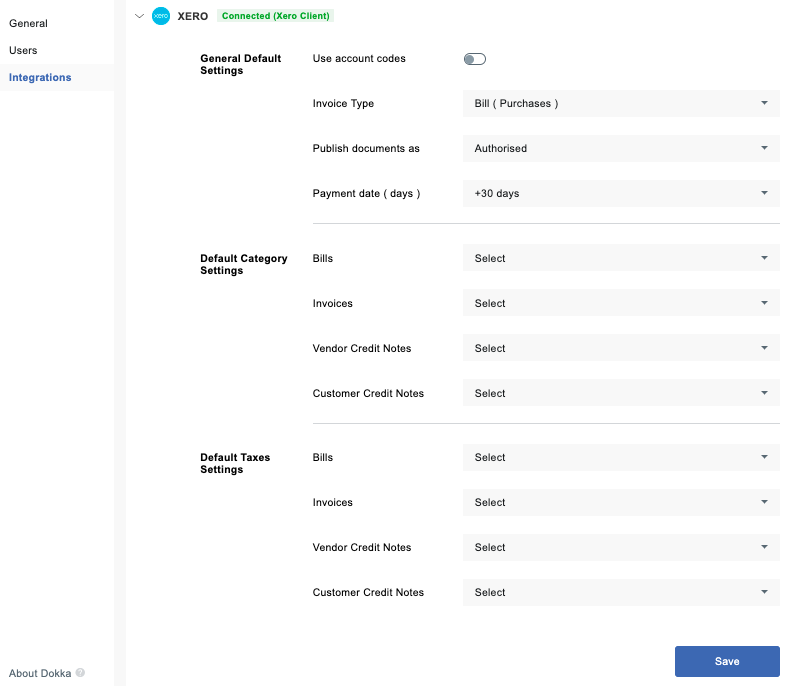
Task: Open Vendor Credit Notes taxes dropdown
Action: coord(620,547)
